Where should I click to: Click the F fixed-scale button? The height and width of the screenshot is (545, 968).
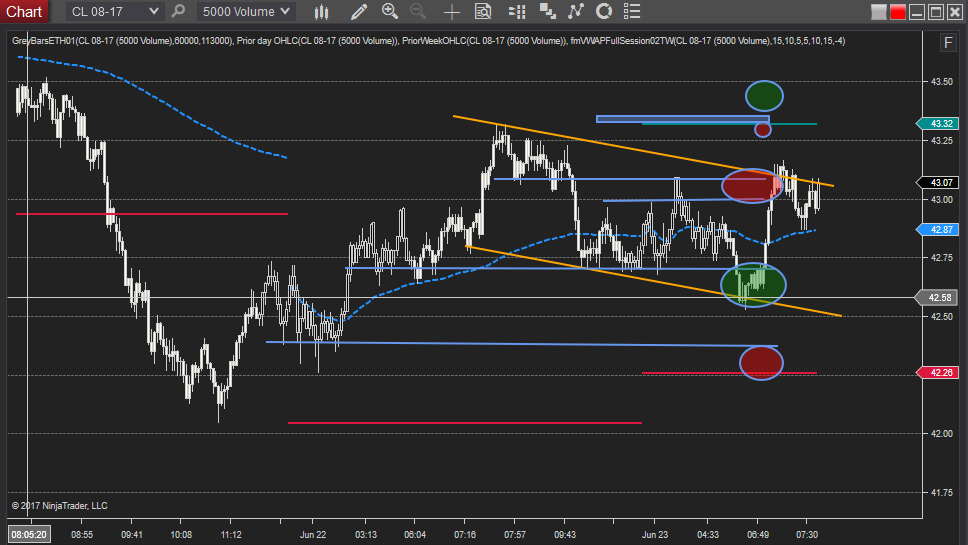coord(948,43)
